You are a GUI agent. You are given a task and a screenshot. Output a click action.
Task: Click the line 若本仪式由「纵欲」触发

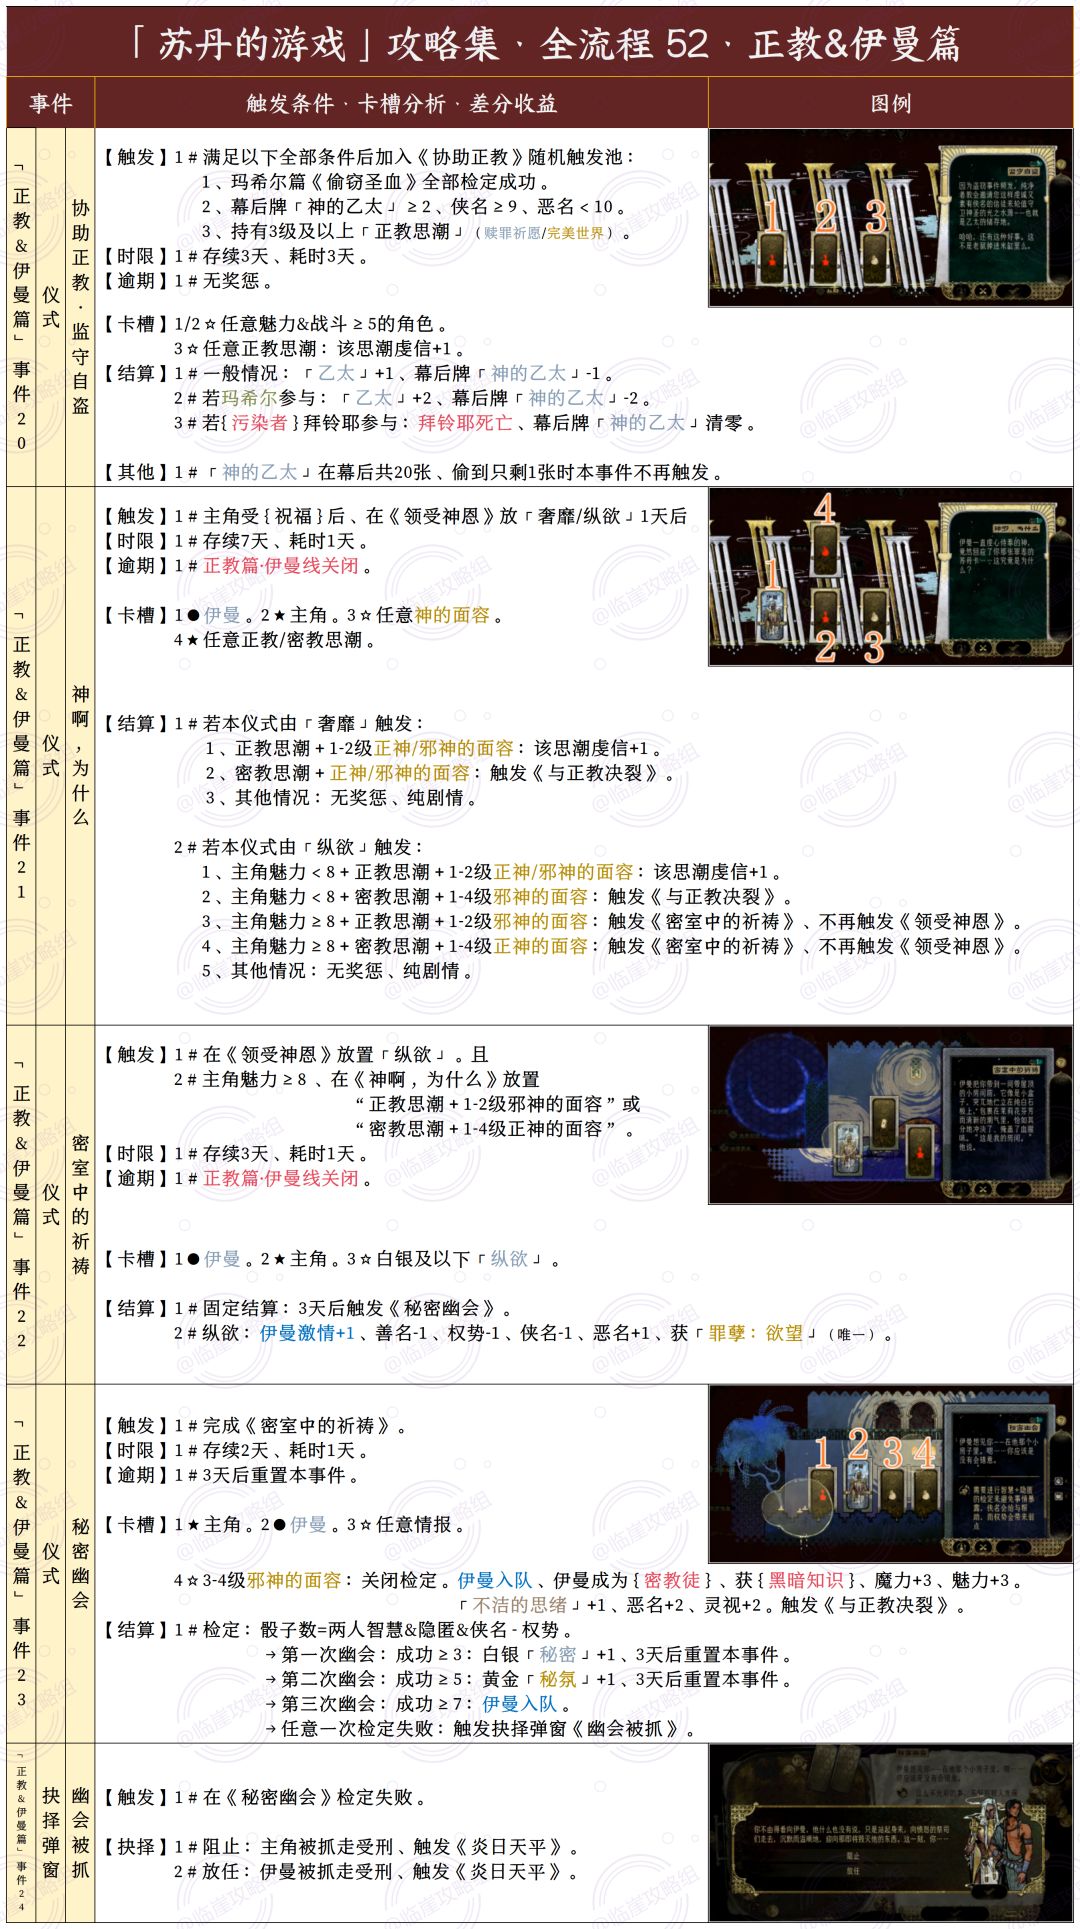[x=299, y=846]
